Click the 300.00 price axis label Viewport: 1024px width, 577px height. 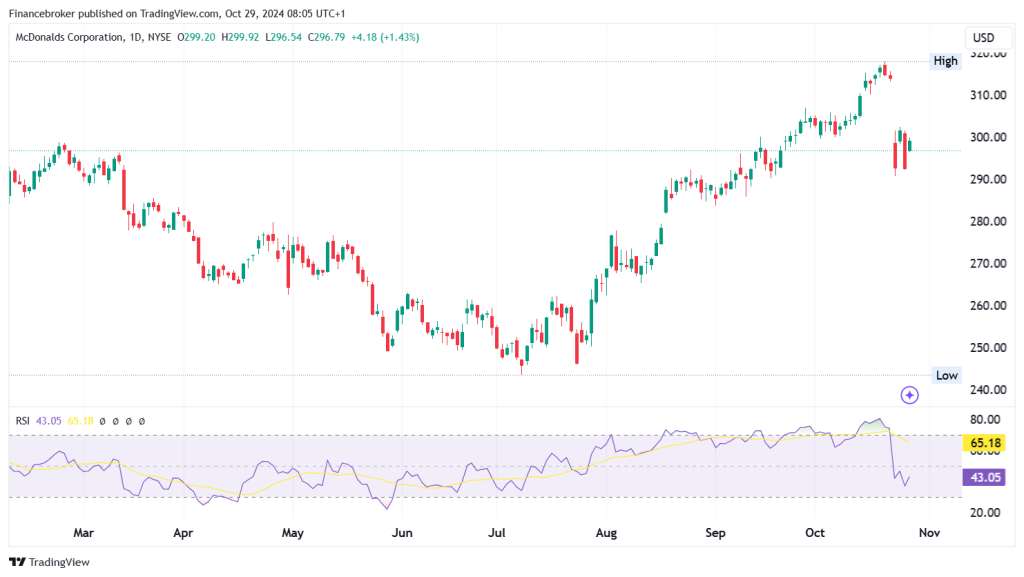pyautogui.click(x=988, y=137)
